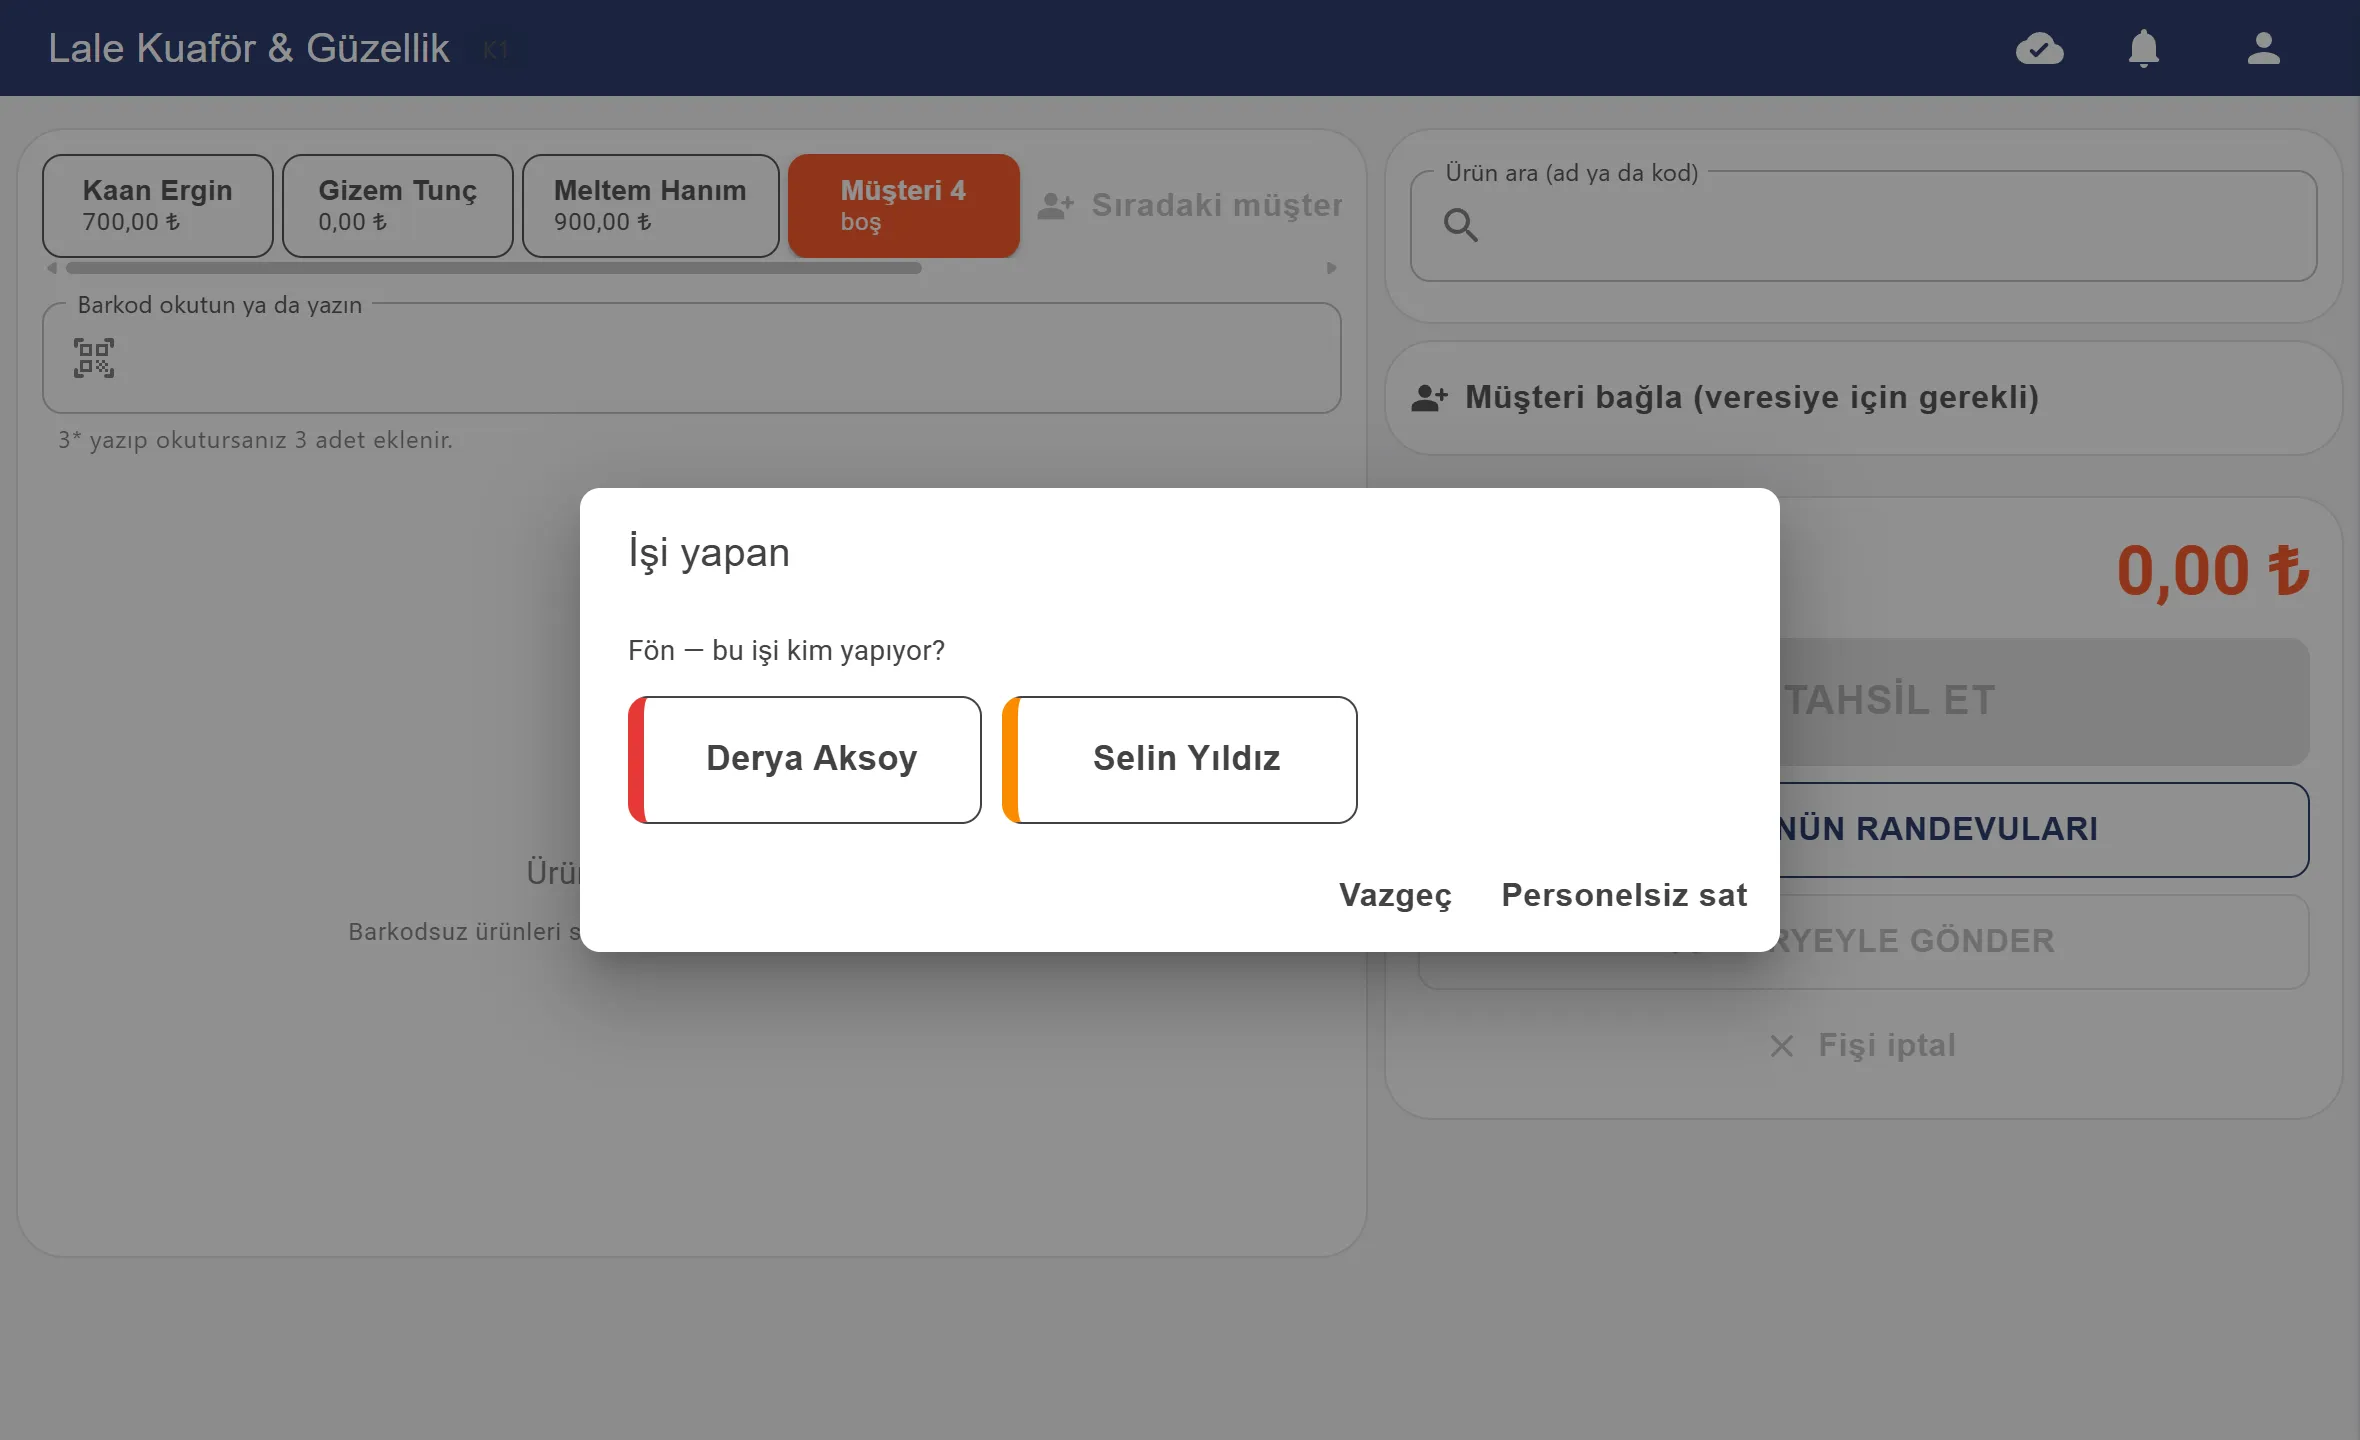The height and width of the screenshot is (1440, 2360).
Task: Click the left scroll arrow of tabs
Action: pos(52,268)
